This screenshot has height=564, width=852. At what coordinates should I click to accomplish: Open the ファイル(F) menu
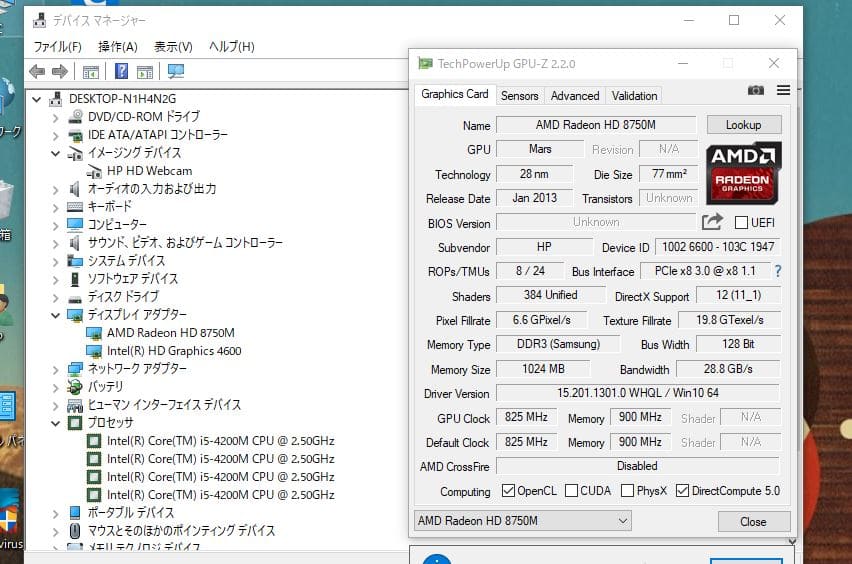point(58,47)
